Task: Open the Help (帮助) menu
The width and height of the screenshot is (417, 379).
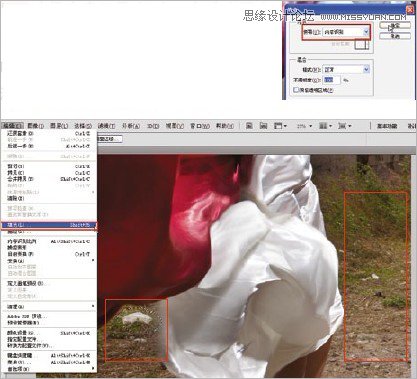Action: [x=225, y=126]
